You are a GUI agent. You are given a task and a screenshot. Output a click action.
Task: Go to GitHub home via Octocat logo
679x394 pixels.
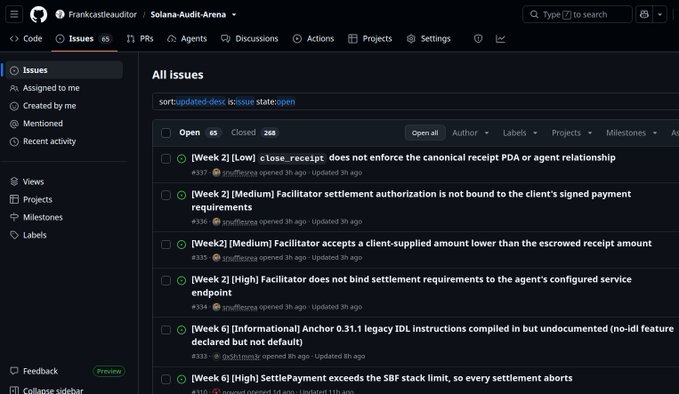tap(39, 14)
